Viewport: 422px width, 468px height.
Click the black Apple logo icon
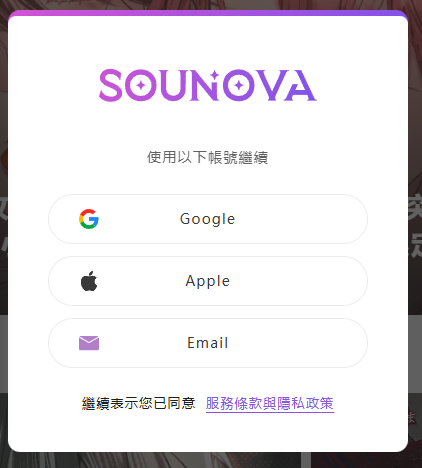(x=89, y=281)
